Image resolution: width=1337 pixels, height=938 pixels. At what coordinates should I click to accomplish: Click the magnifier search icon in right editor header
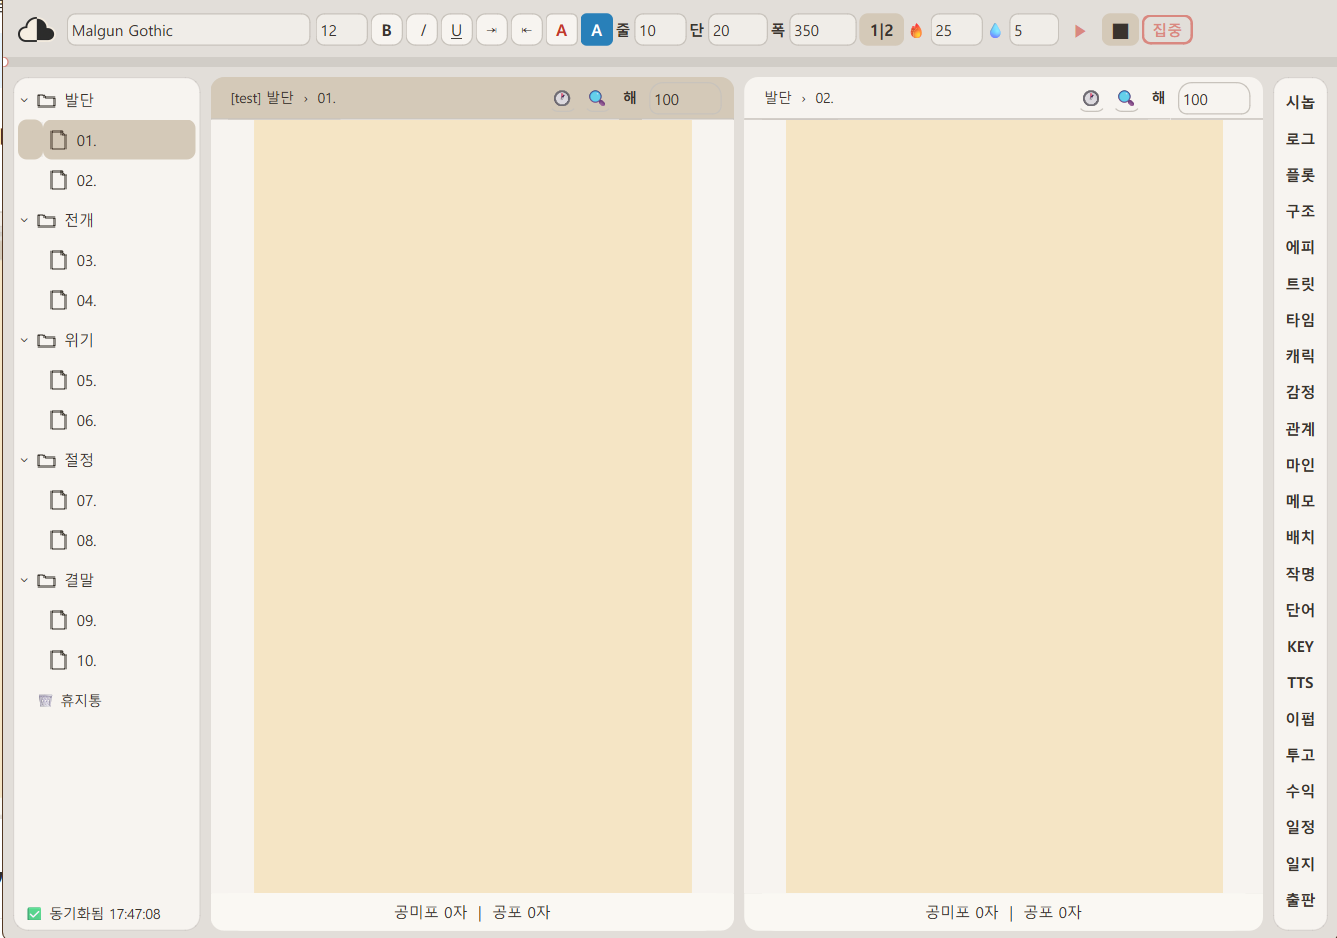click(x=1126, y=98)
